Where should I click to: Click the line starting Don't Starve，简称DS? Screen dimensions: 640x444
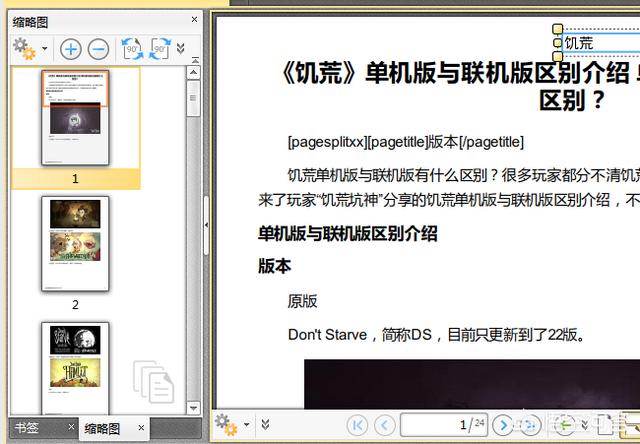437,335
